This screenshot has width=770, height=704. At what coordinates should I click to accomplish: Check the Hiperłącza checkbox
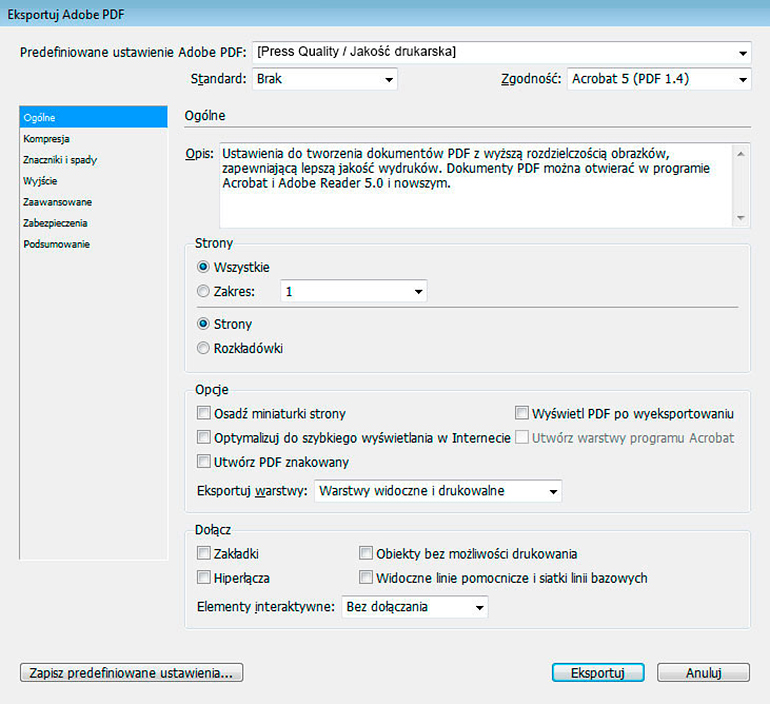(x=203, y=577)
